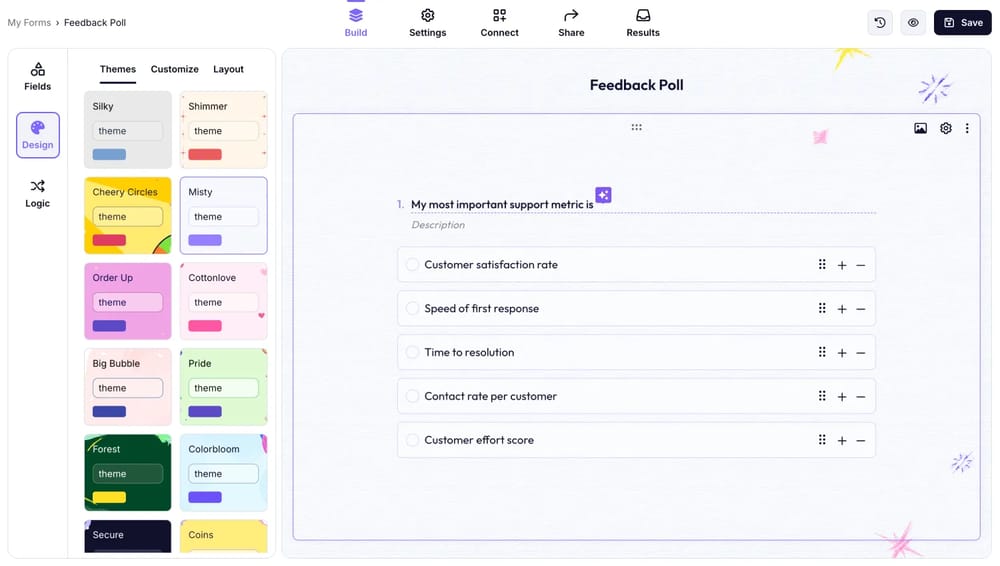
Task: Click the image icon on the question card
Action: click(920, 128)
